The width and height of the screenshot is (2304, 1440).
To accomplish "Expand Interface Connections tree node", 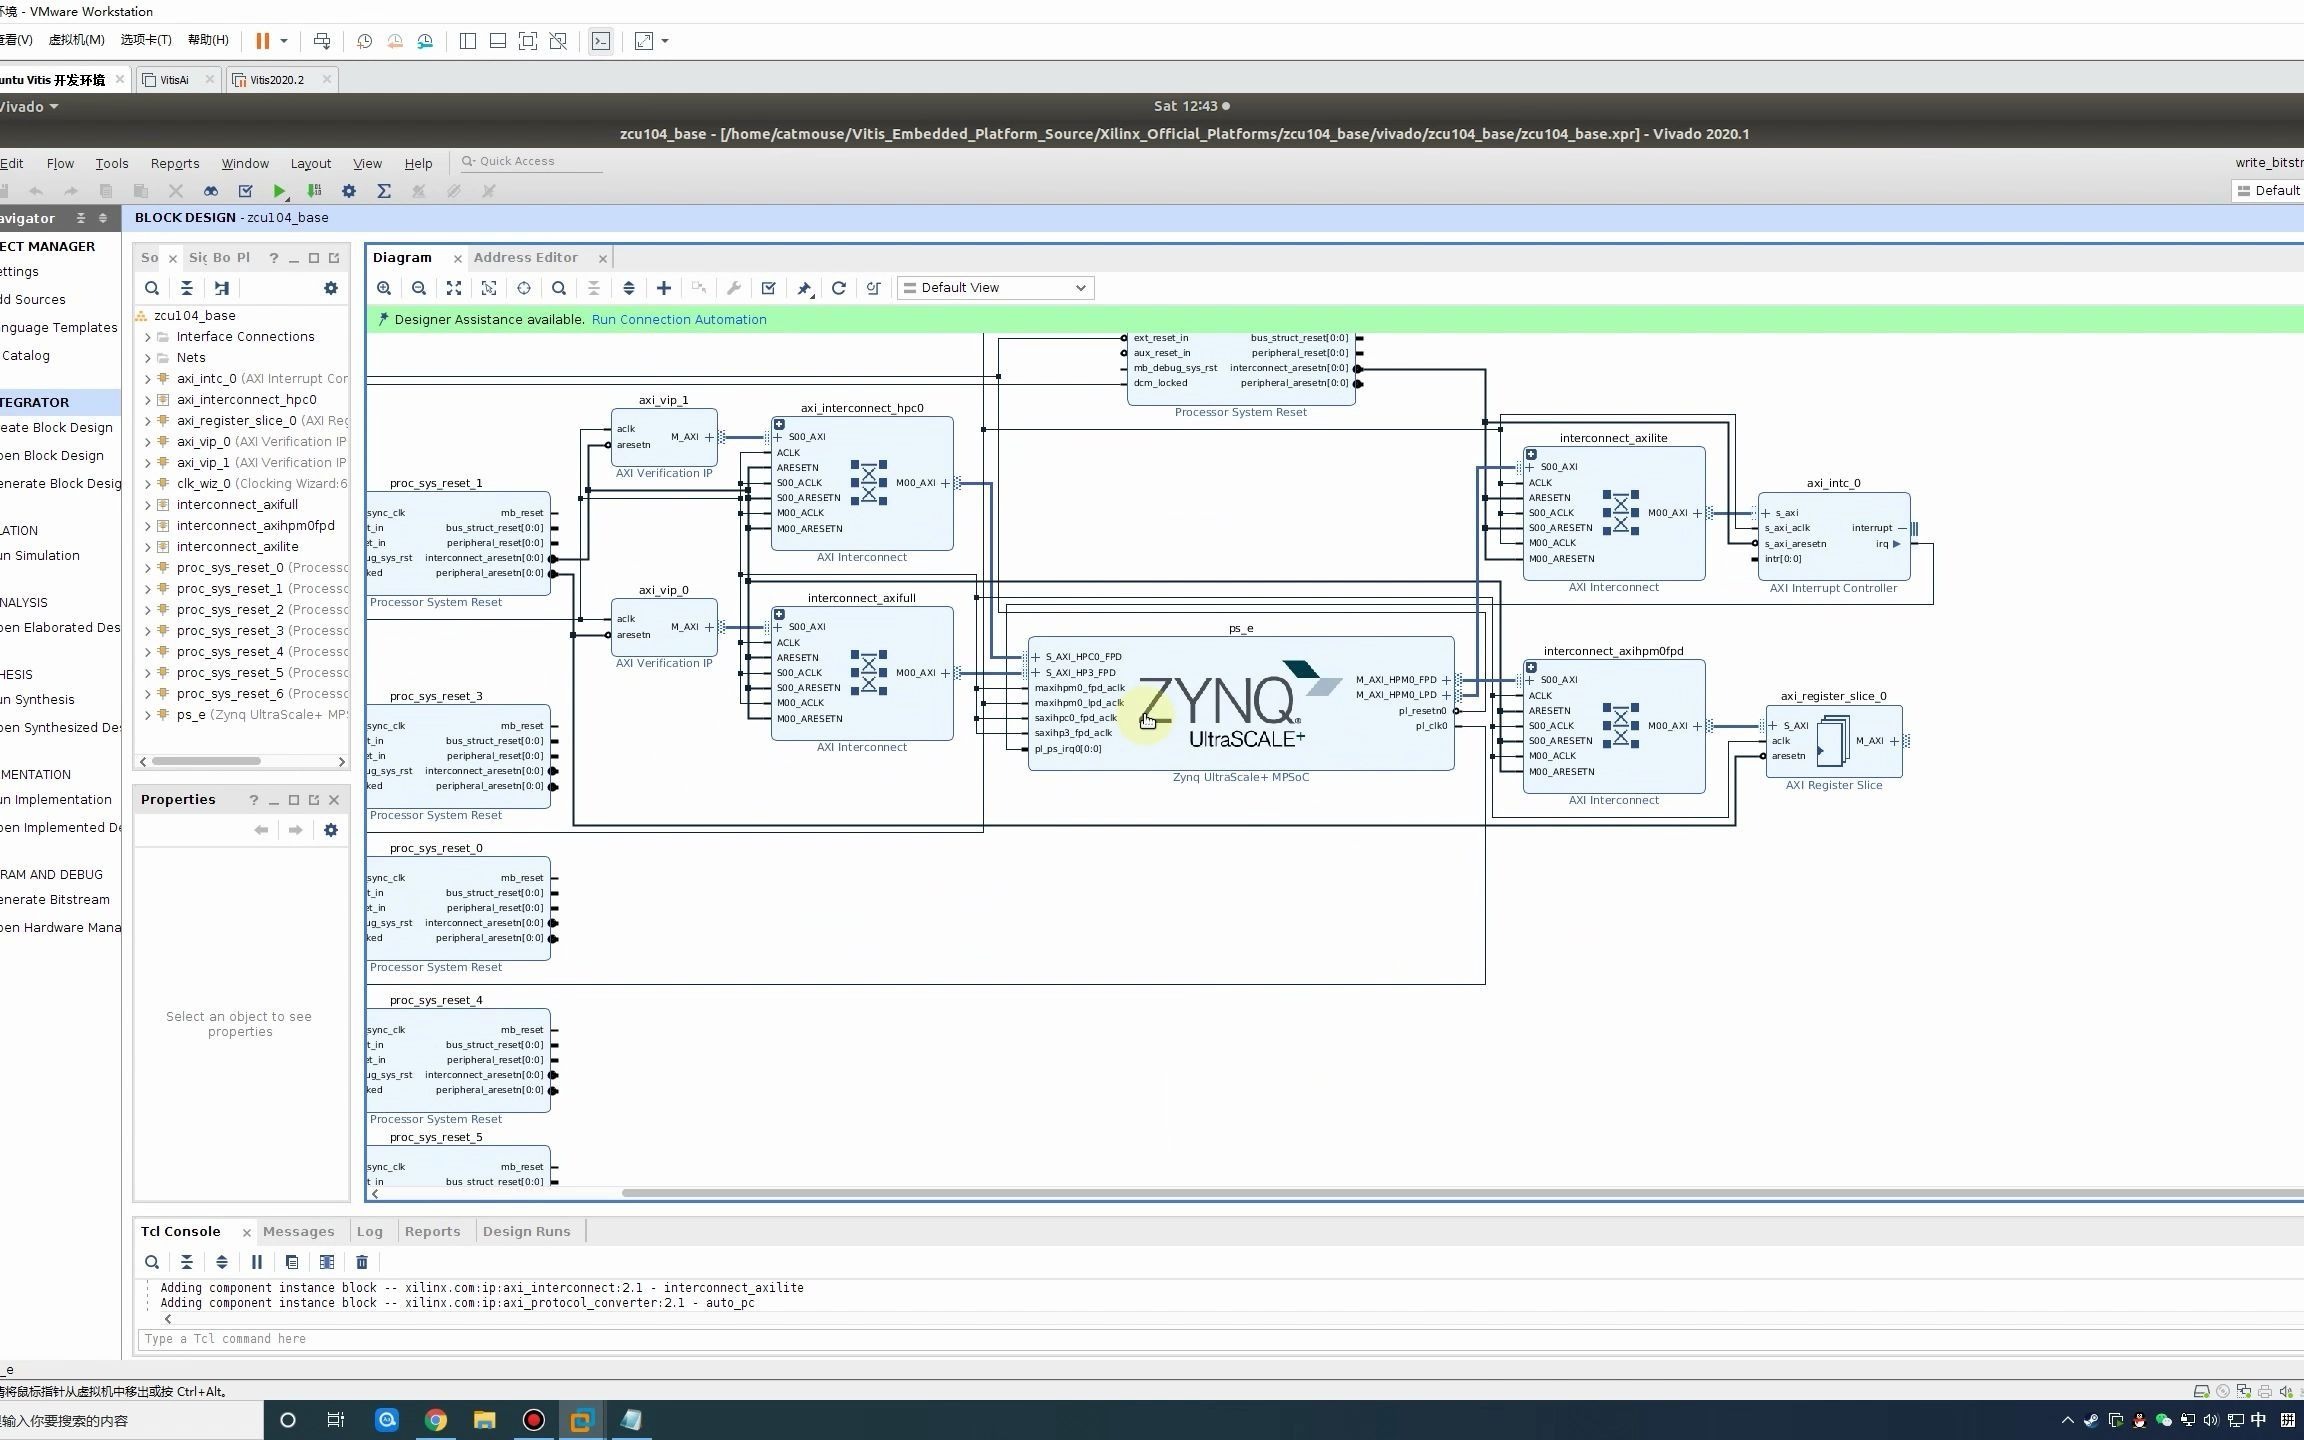I will 148,337.
